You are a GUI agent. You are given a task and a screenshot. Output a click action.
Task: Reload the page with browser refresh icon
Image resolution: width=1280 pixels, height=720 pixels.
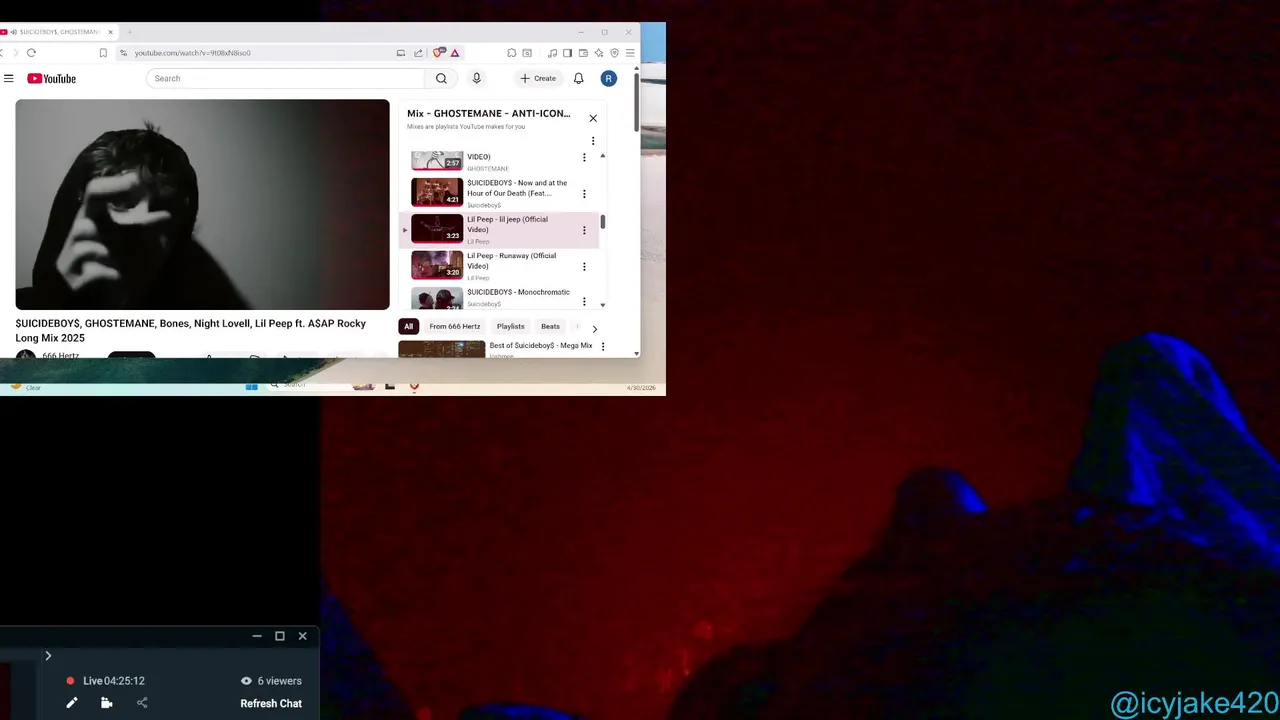(x=31, y=53)
